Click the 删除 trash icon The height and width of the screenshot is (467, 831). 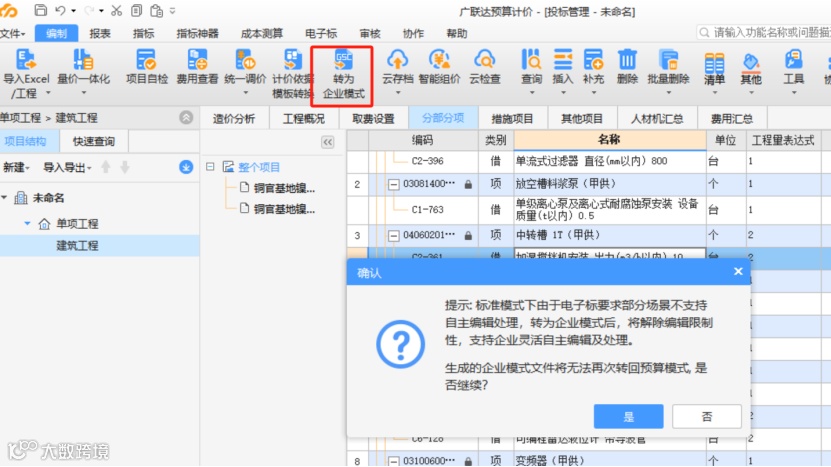click(x=627, y=59)
